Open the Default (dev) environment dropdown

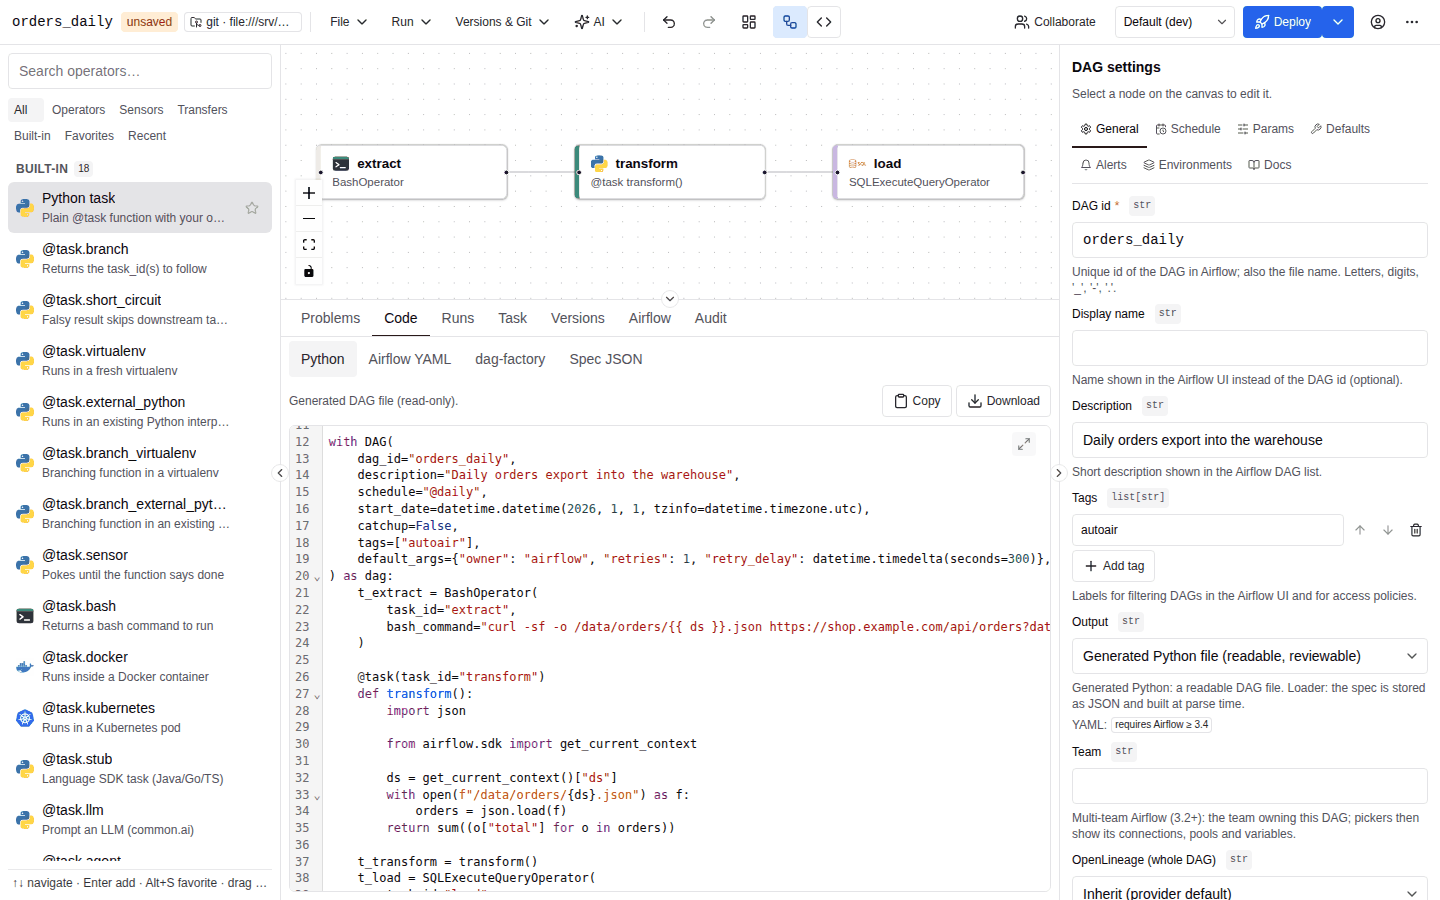click(1175, 22)
